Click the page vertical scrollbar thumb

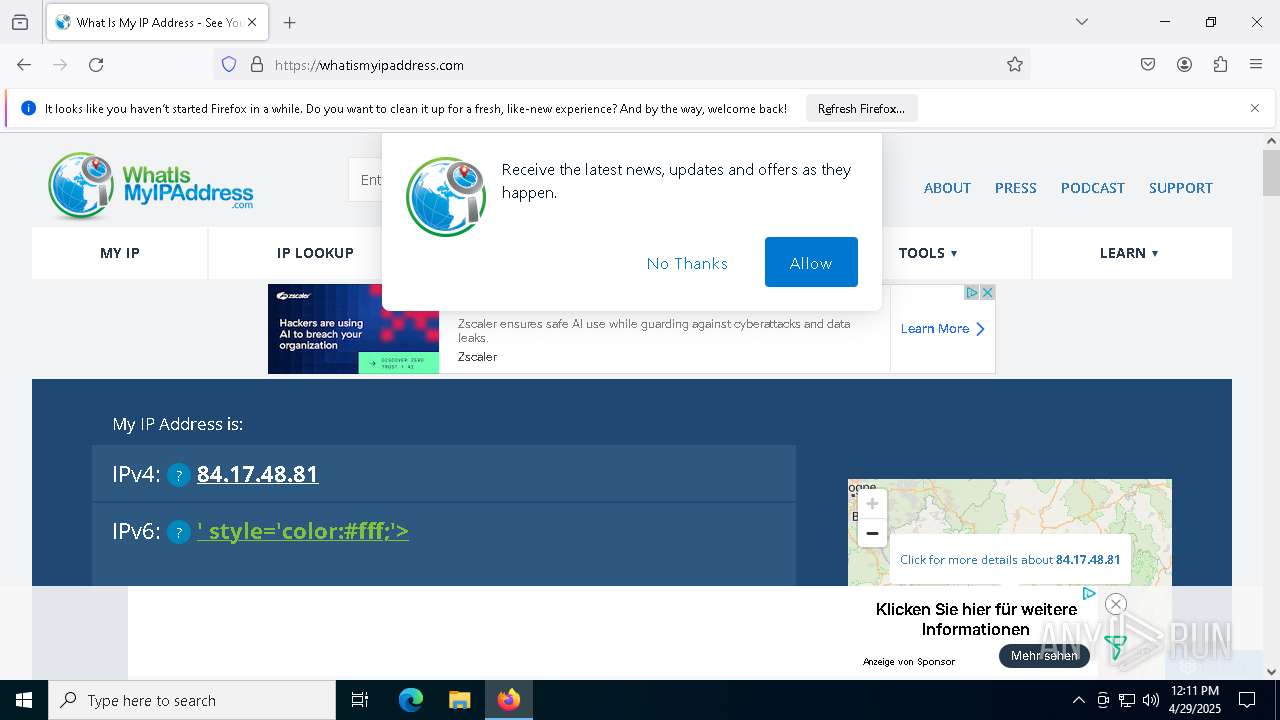pos(1271,173)
